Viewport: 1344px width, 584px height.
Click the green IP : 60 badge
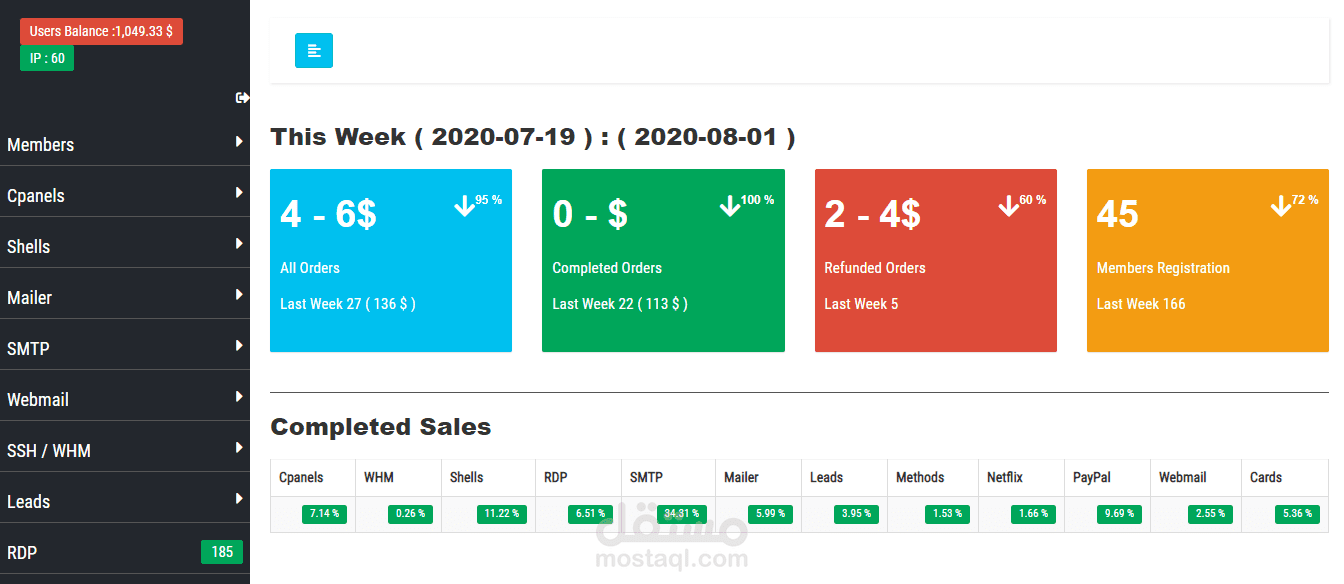[47, 58]
